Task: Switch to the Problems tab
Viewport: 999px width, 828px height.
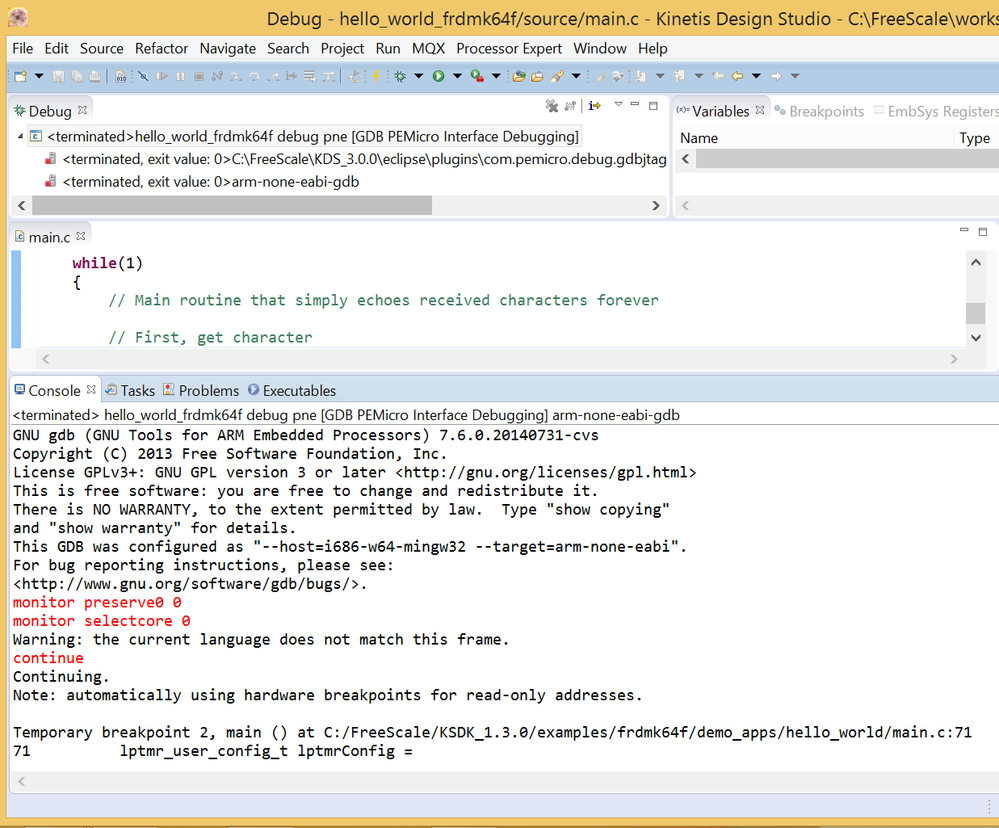Action: pos(201,390)
